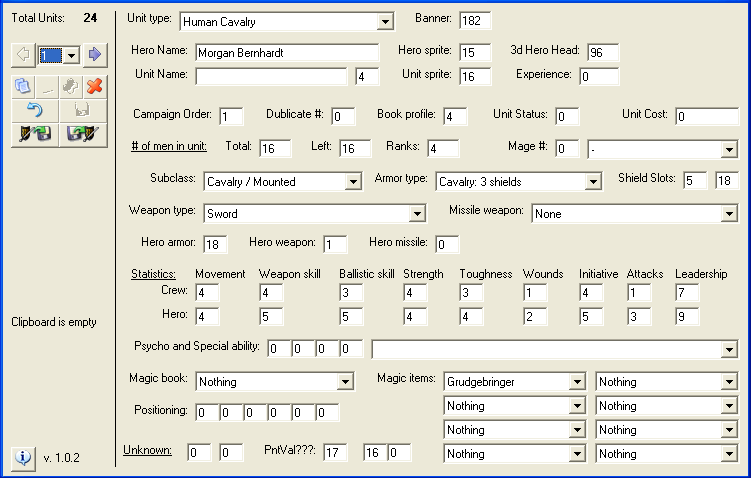Screen dimensions: 751x478
Task: Click the Unit Cost input field
Action: [706, 117]
